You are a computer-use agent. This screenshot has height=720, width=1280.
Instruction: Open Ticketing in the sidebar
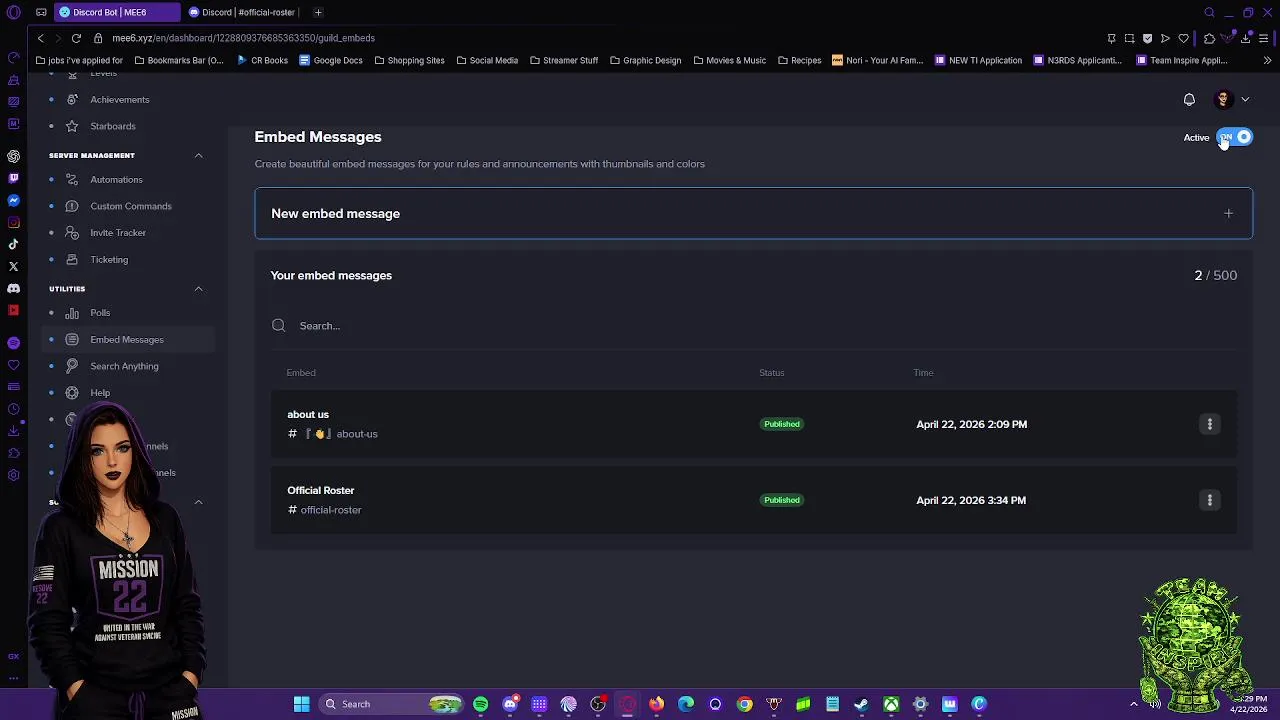(109, 259)
